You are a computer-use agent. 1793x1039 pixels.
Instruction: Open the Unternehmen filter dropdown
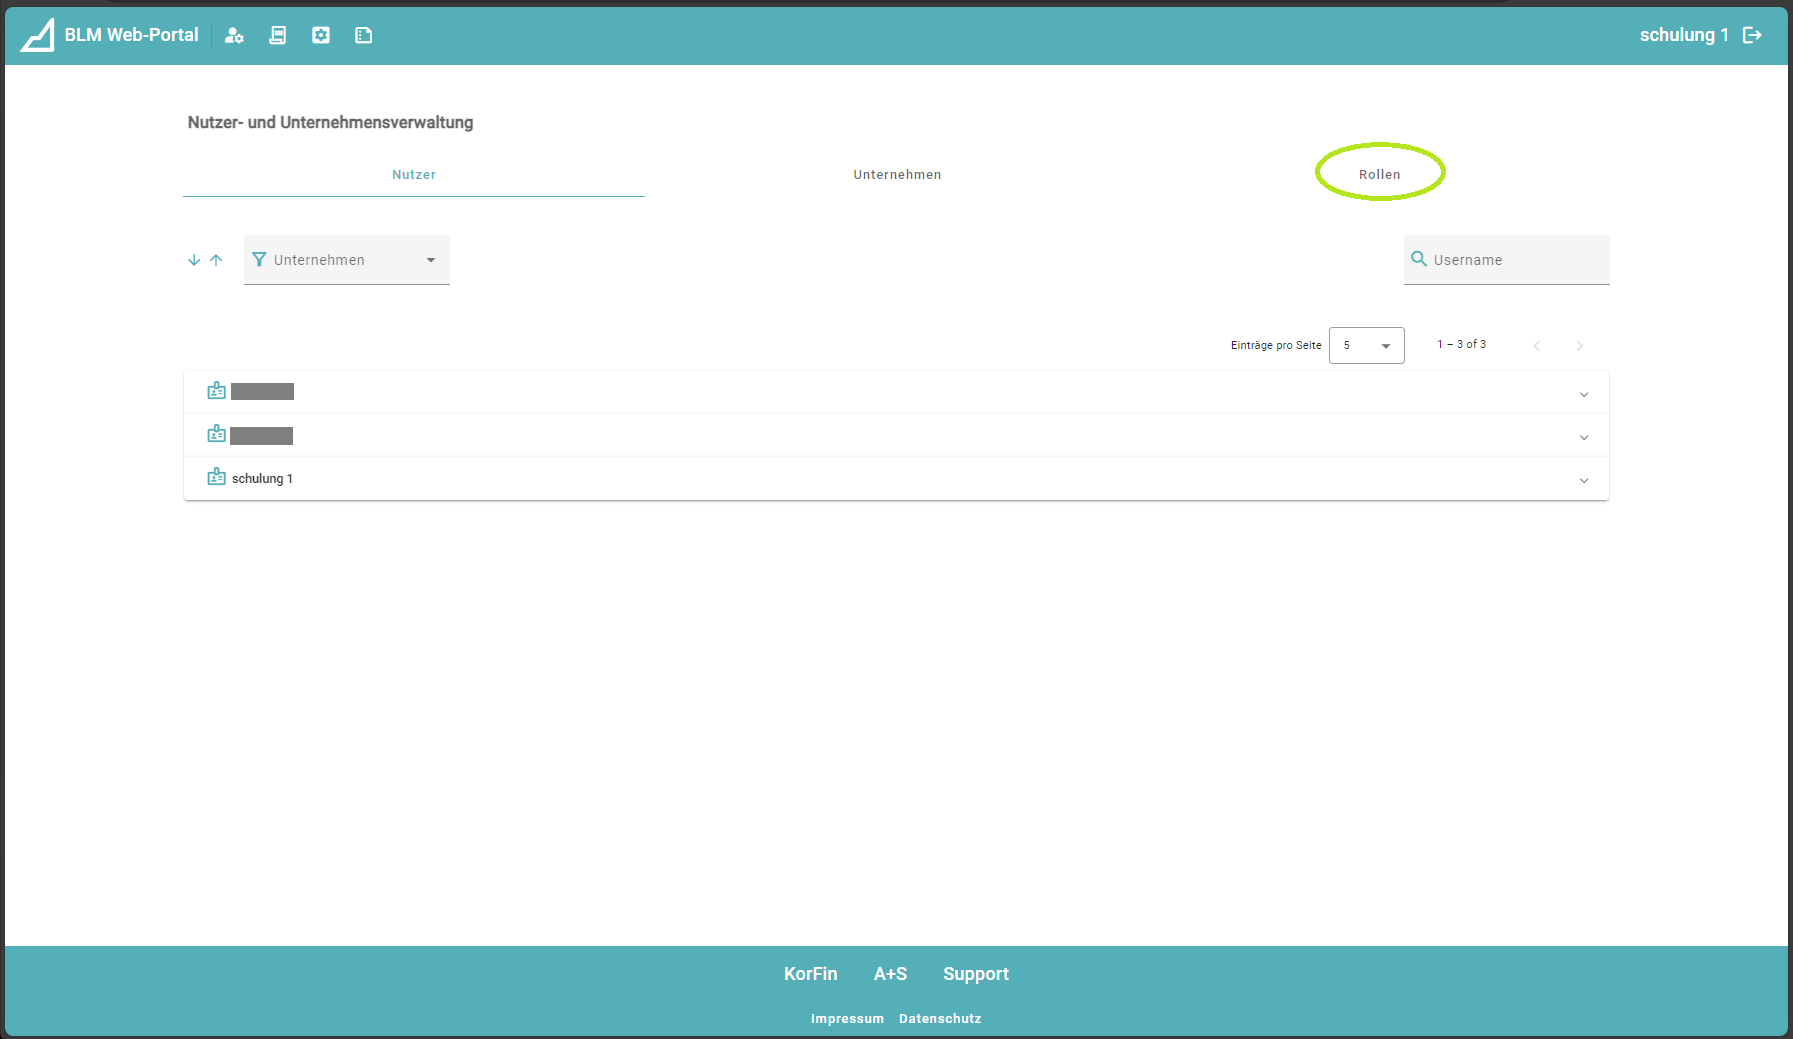click(x=346, y=260)
